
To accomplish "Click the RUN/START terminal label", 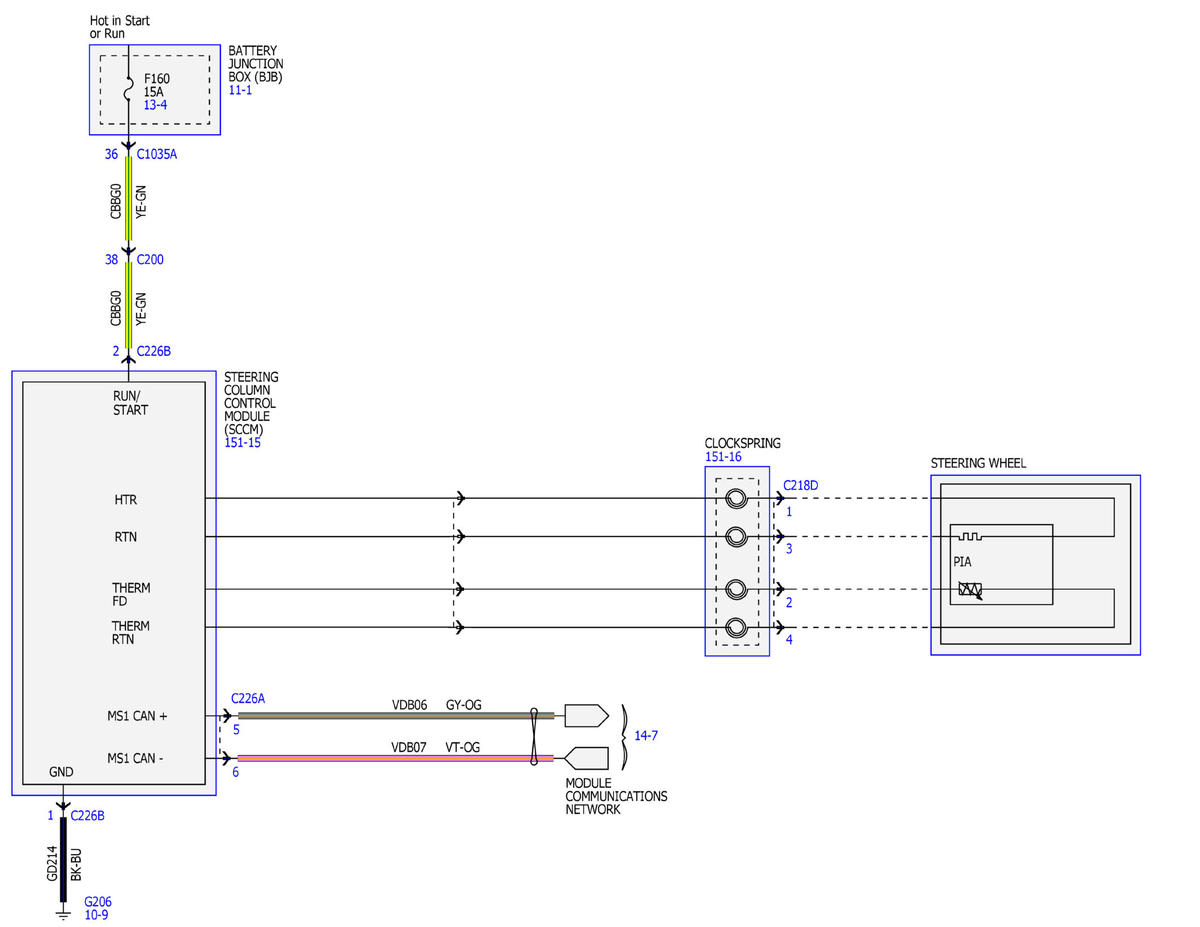I will [x=130, y=403].
